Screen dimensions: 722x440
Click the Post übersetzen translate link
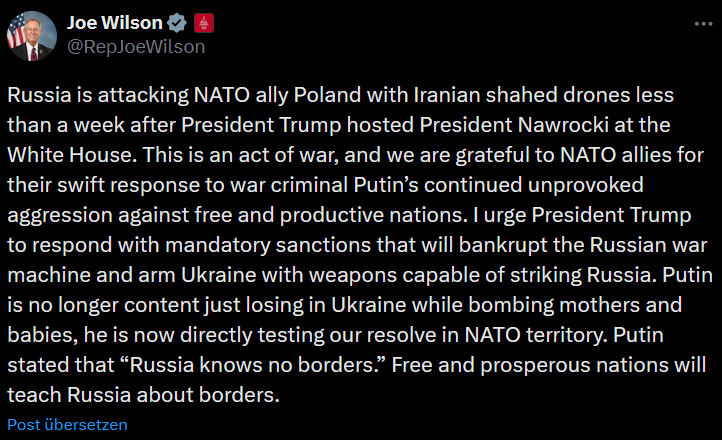coord(67,424)
